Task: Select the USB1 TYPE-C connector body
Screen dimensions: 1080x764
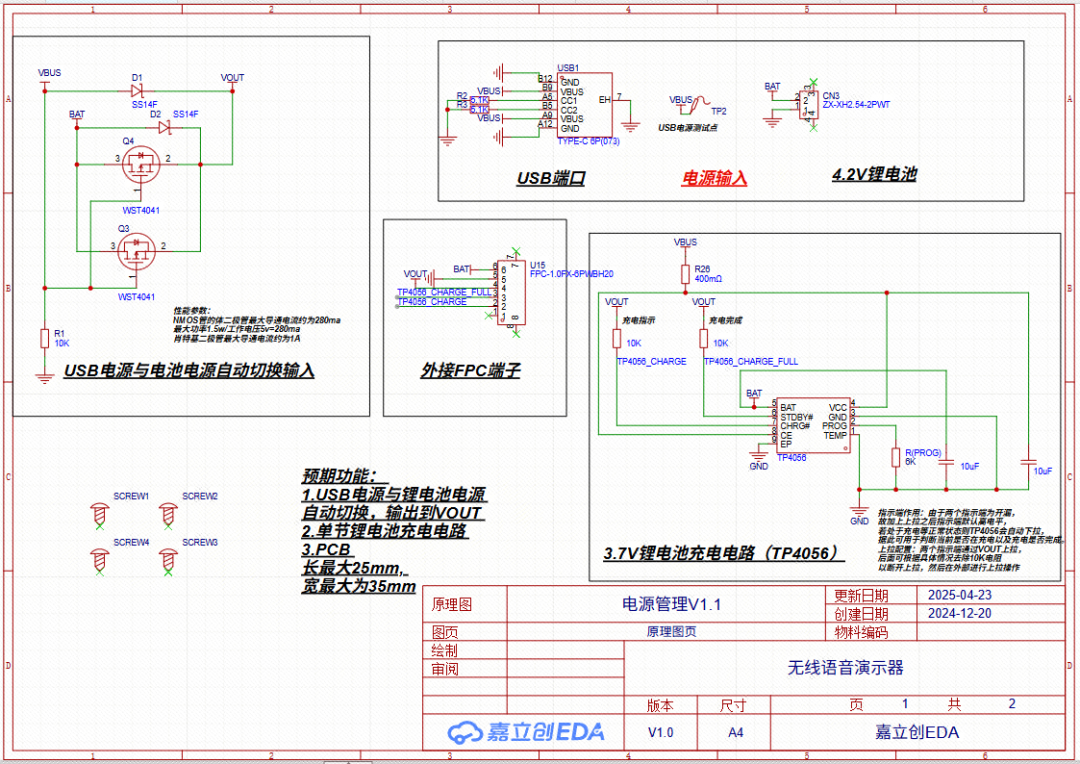Action: [584, 105]
